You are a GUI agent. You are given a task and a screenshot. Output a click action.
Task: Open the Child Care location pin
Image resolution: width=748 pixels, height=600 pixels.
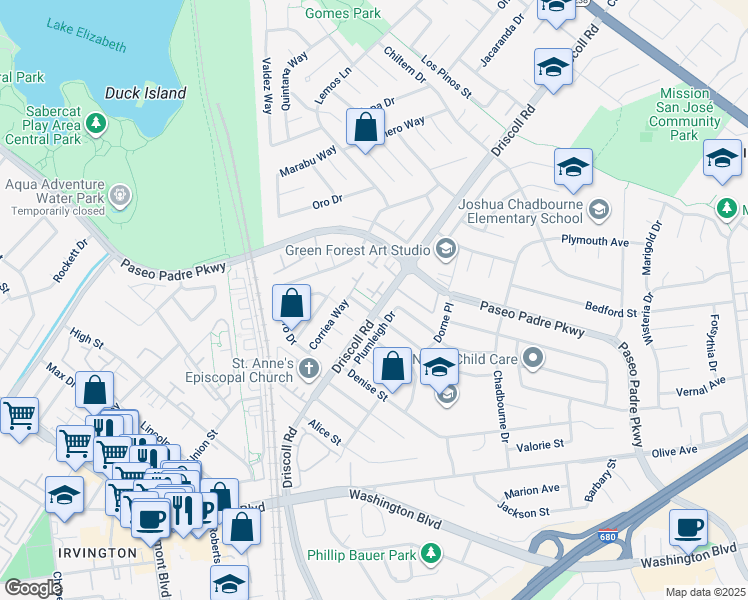click(x=534, y=357)
